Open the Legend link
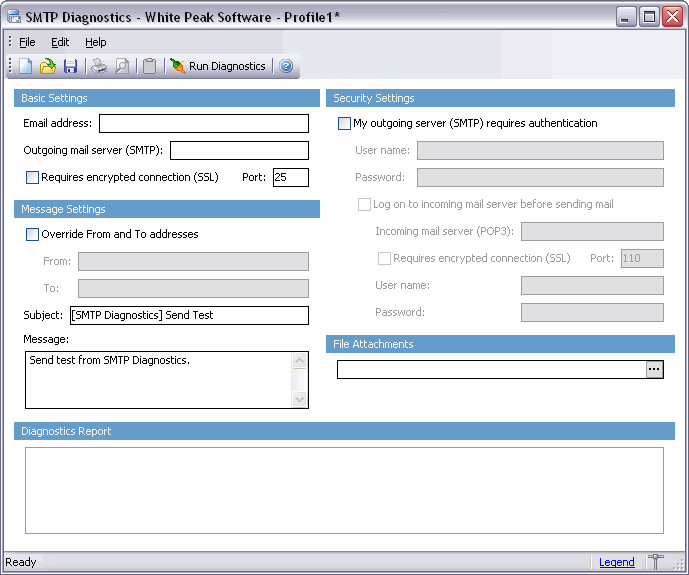Screen dimensions: 689x575 coord(616,562)
